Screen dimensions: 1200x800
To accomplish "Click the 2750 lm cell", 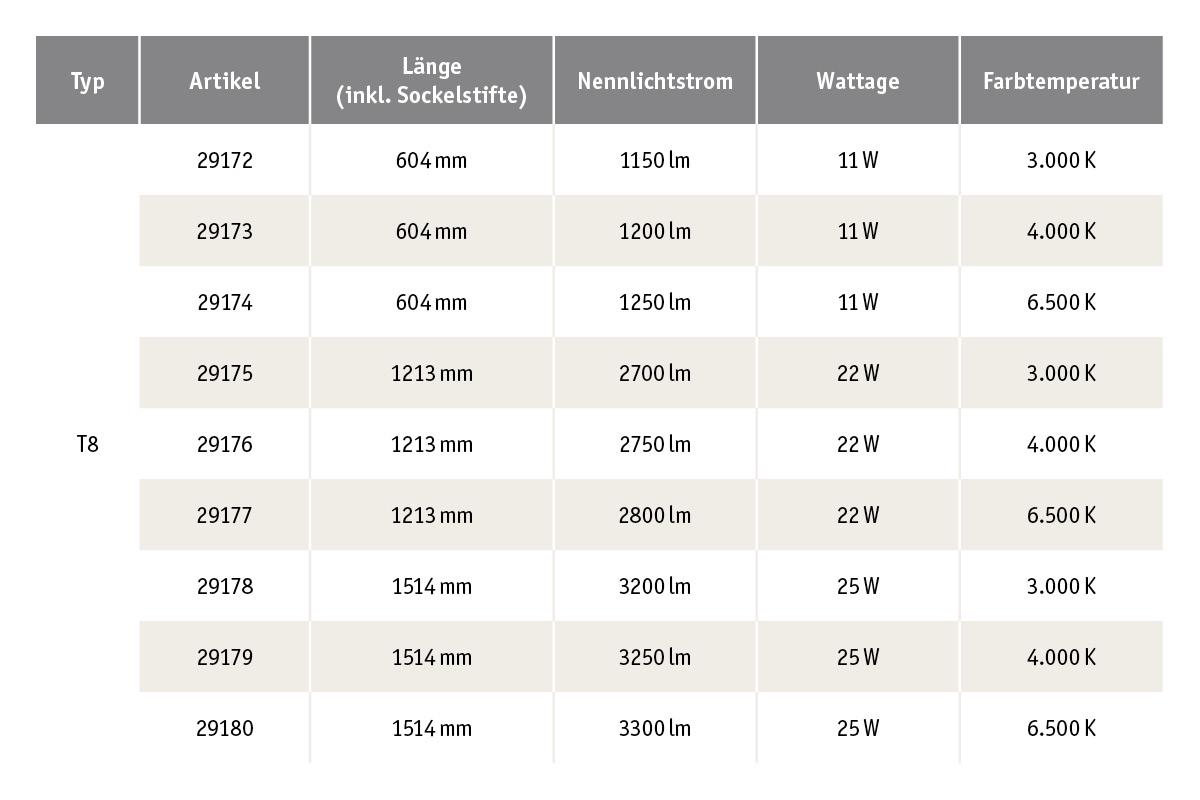I will tap(655, 444).
